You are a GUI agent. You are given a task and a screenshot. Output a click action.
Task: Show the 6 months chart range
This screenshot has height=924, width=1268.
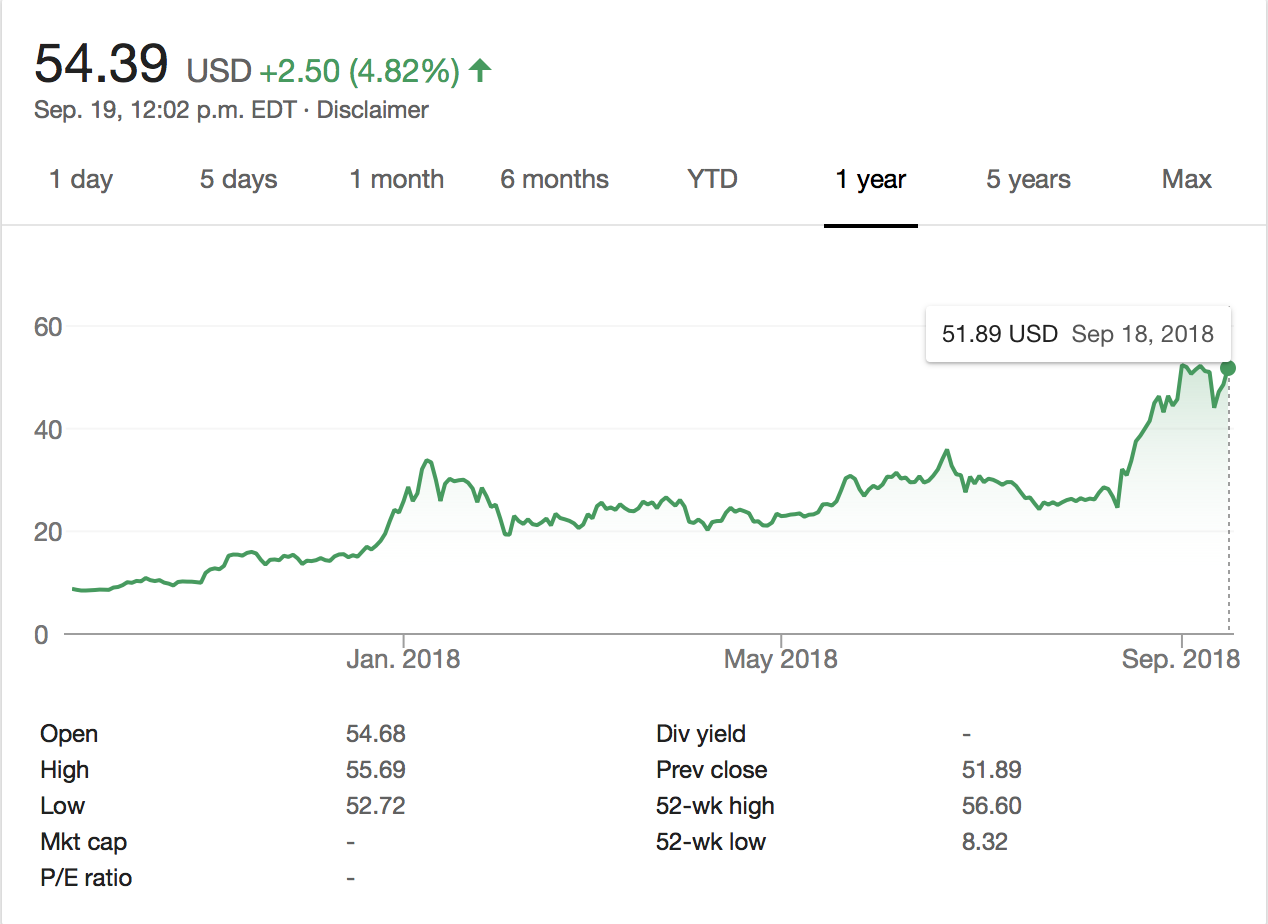(x=554, y=180)
